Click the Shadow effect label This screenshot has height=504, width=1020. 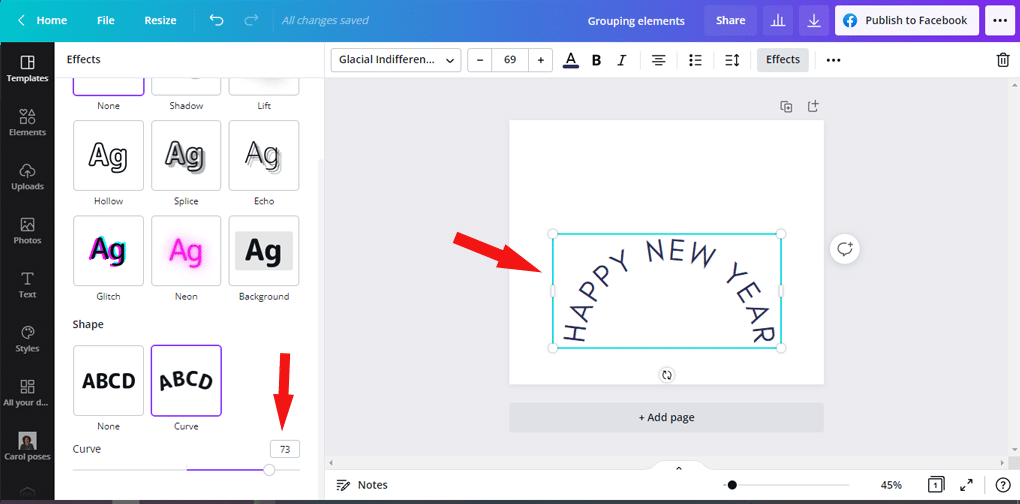point(186,105)
